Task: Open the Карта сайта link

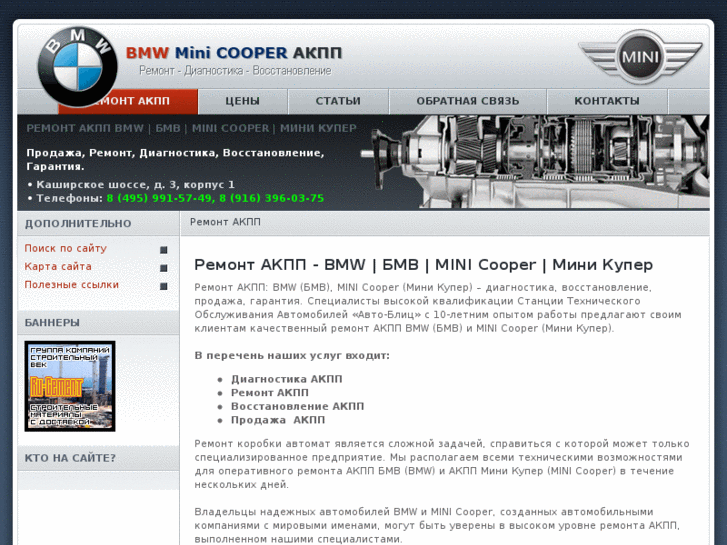Action: tap(58, 267)
